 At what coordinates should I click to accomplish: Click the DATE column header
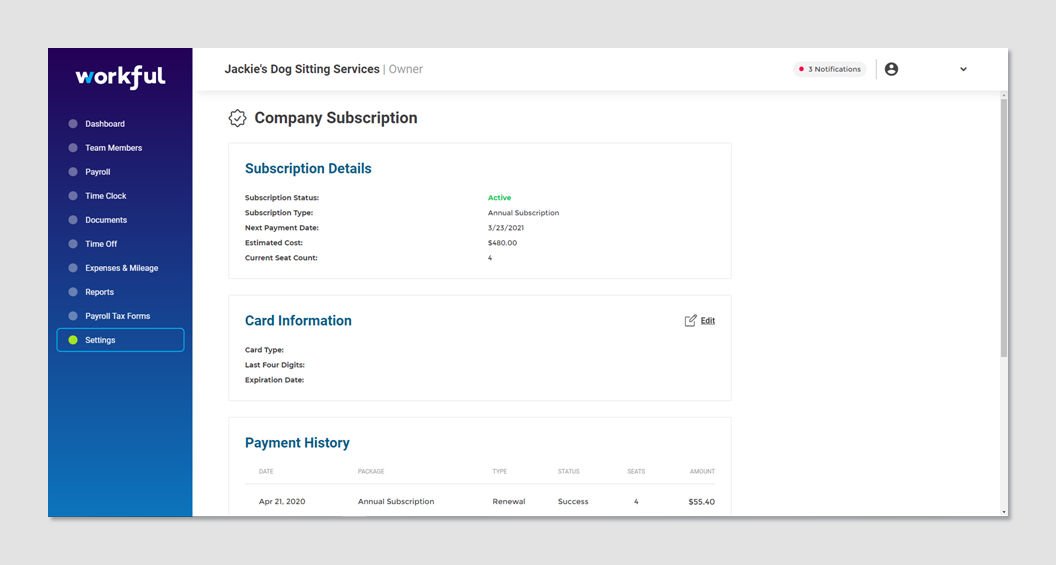pos(266,471)
